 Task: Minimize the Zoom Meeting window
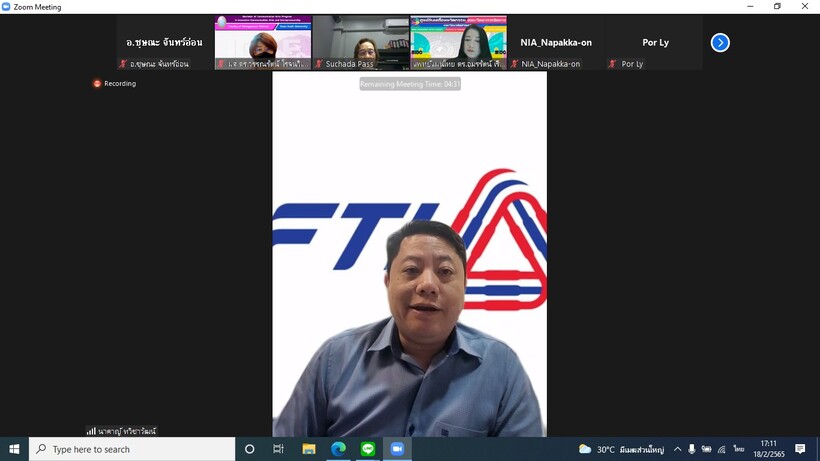pyautogui.click(x=750, y=6)
